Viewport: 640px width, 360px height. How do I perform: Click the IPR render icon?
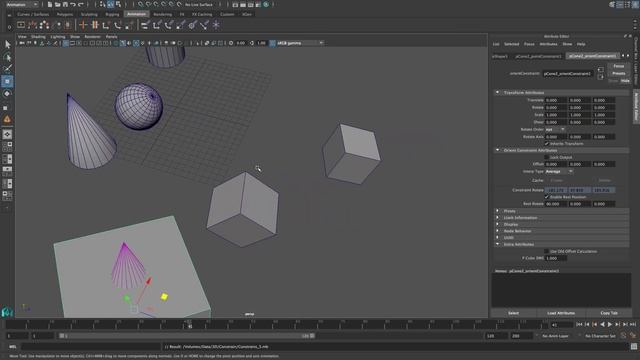point(251,4)
